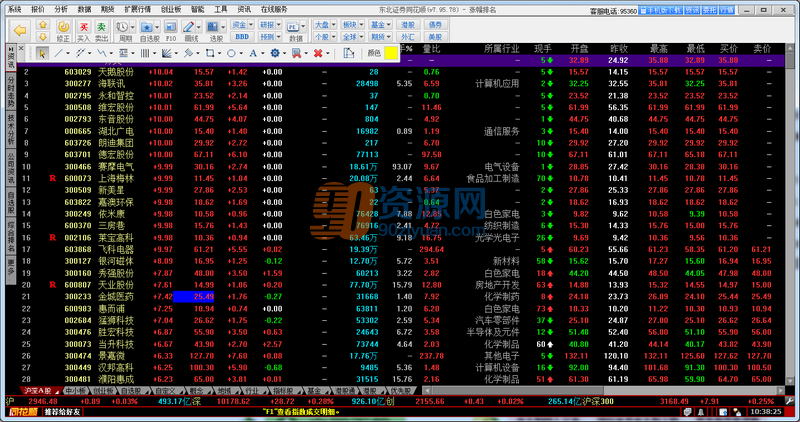Open the 技术分析 sidebar tab
This screenshot has height=422, width=800.
tap(11, 130)
